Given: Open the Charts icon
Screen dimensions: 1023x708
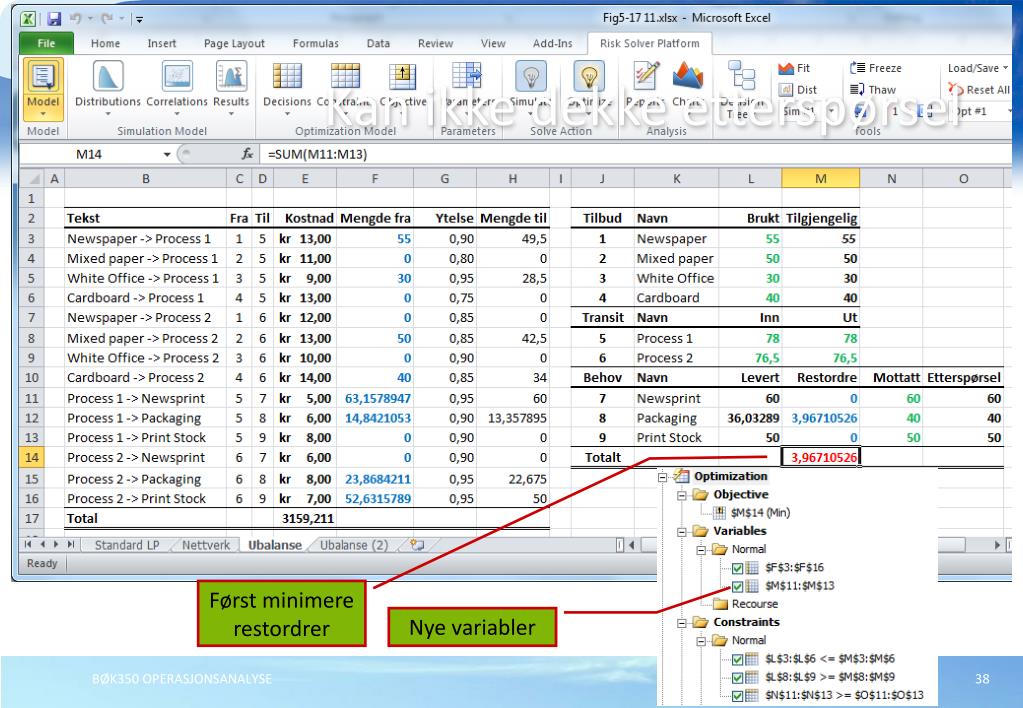Looking at the screenshot, I should pos(688,76).
